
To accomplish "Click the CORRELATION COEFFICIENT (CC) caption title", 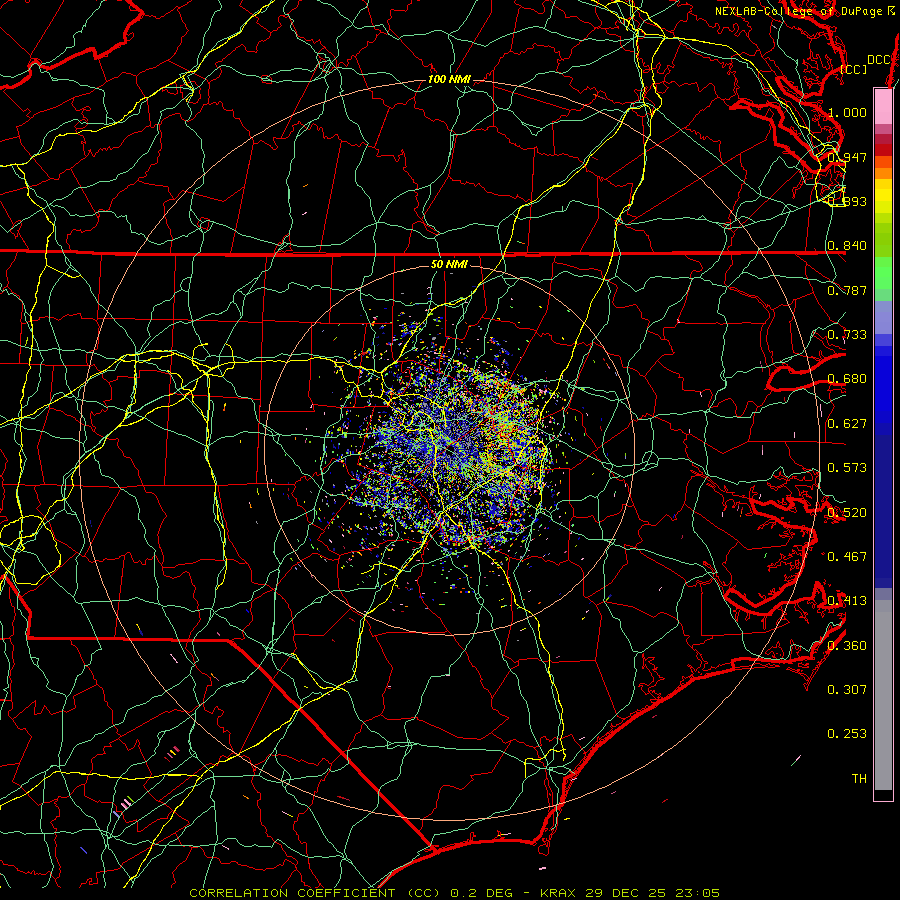I will click(x=315, y=893).
